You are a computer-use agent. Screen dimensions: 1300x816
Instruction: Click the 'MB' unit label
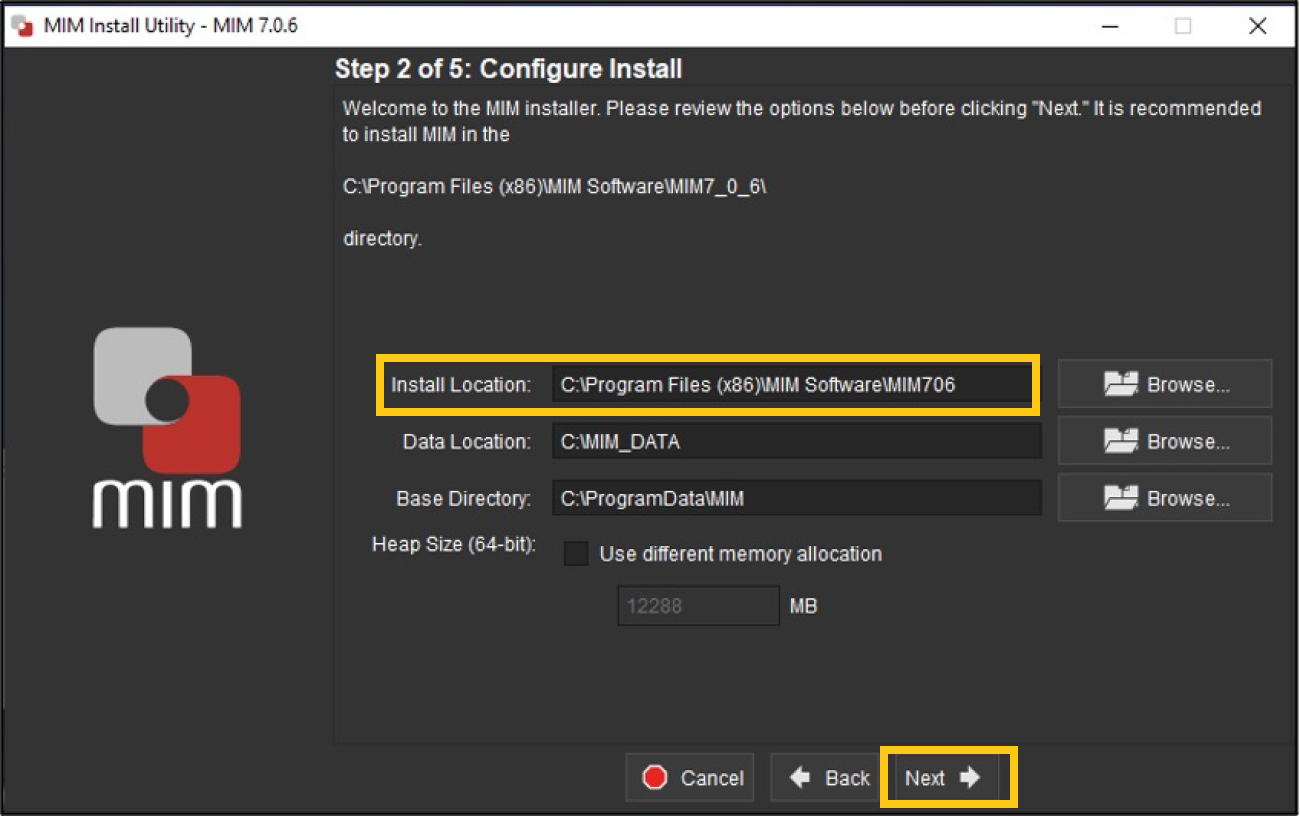point(803,606)
